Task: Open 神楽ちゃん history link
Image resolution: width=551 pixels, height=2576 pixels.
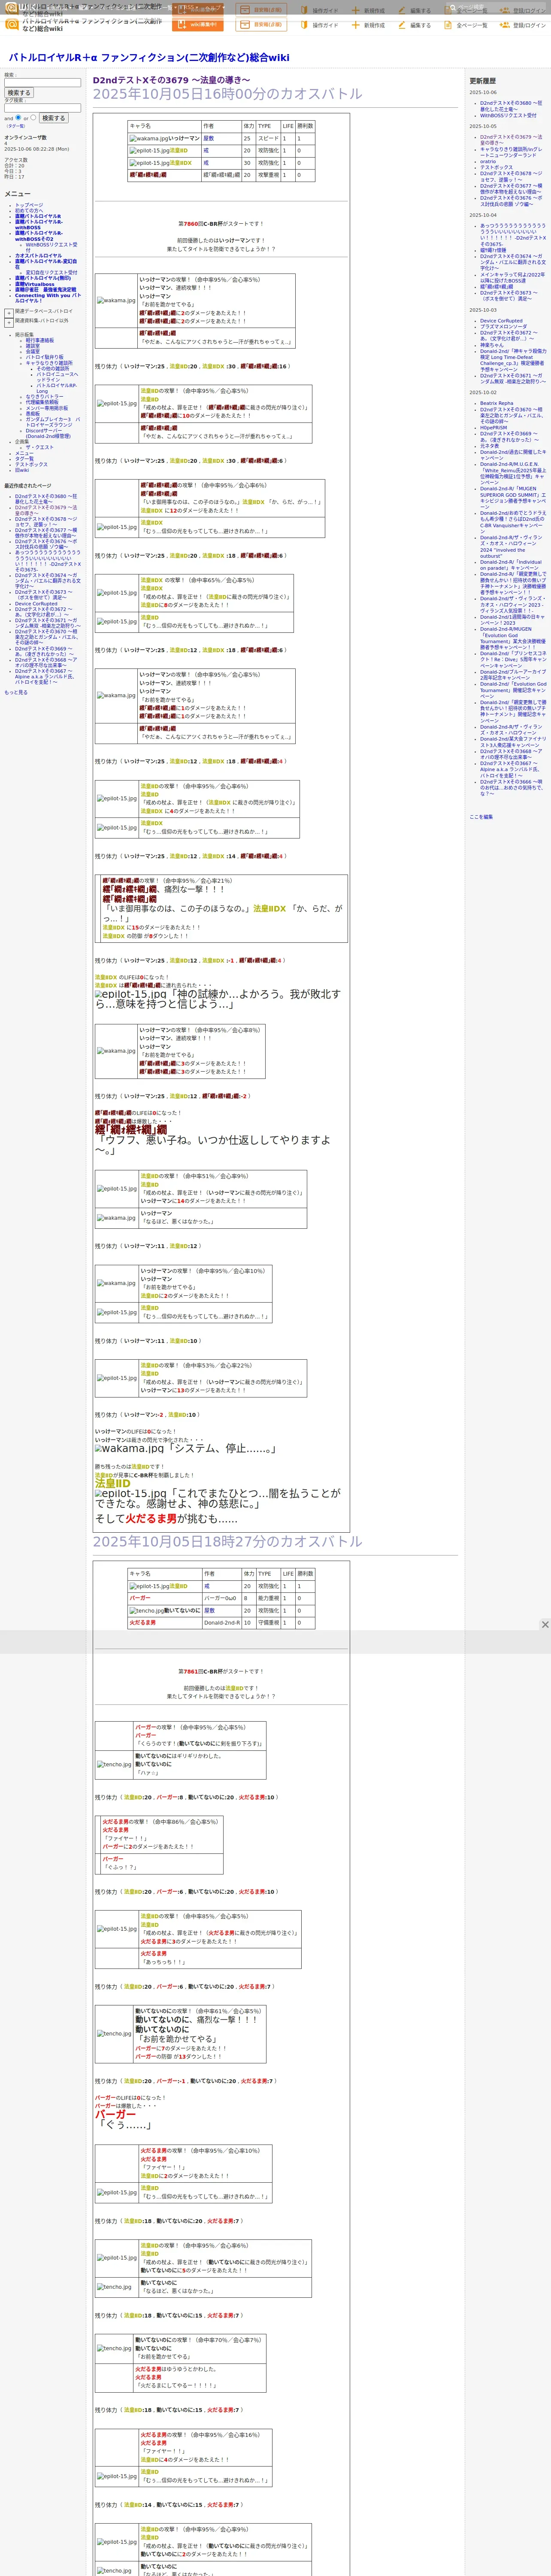Action: [492, 345]
